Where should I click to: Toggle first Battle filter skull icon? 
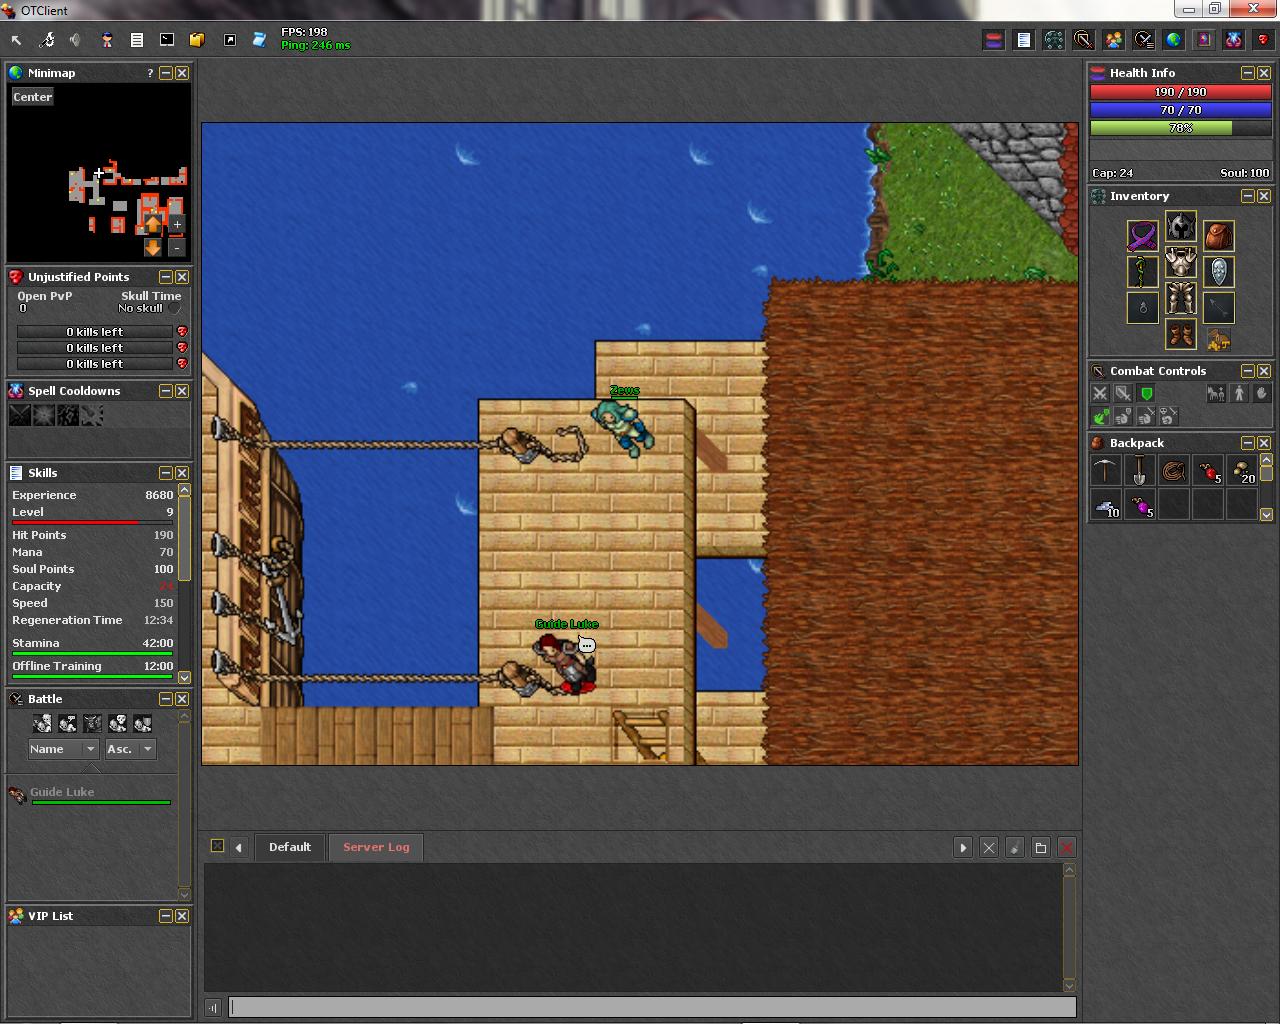click(x=42, y=723)
